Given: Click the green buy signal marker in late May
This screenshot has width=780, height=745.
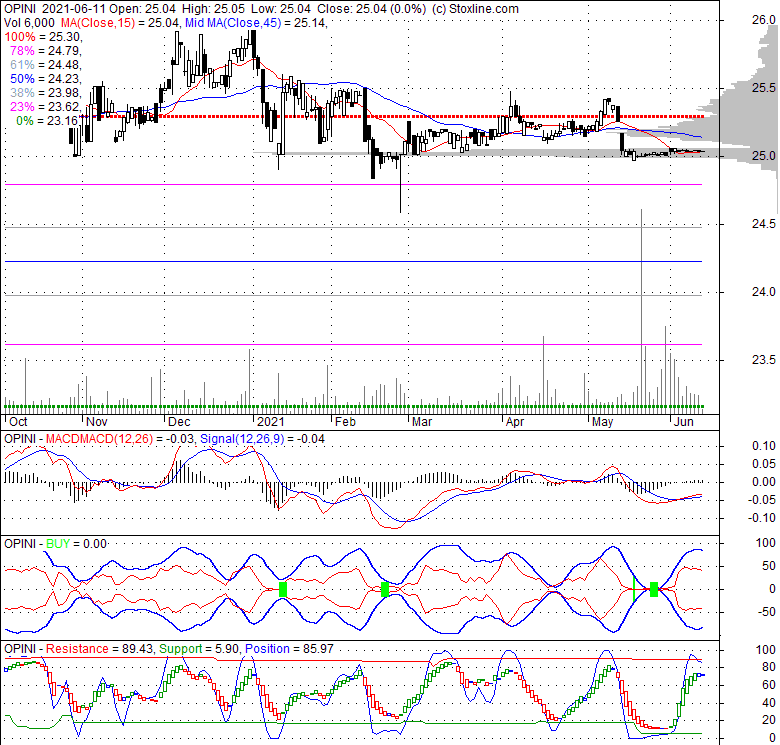Looking at the screenshot, I should coord(654,589).
